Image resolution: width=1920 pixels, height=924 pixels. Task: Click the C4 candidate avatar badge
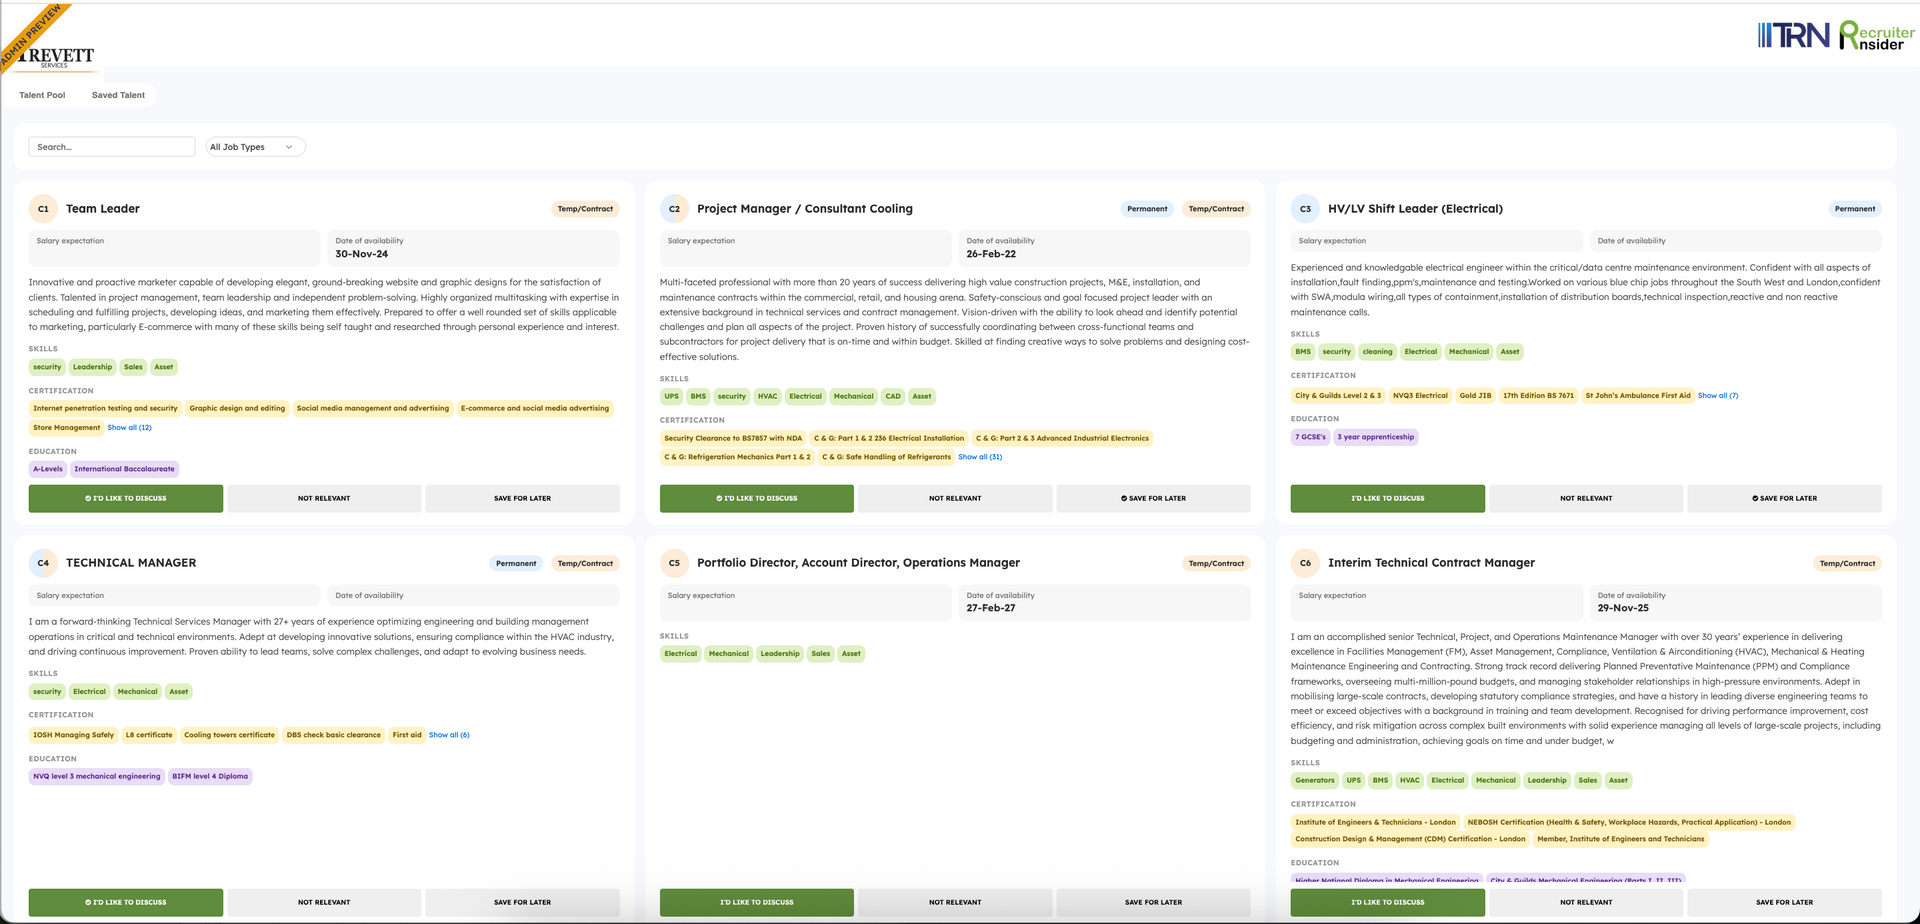[x=43, y=563]
